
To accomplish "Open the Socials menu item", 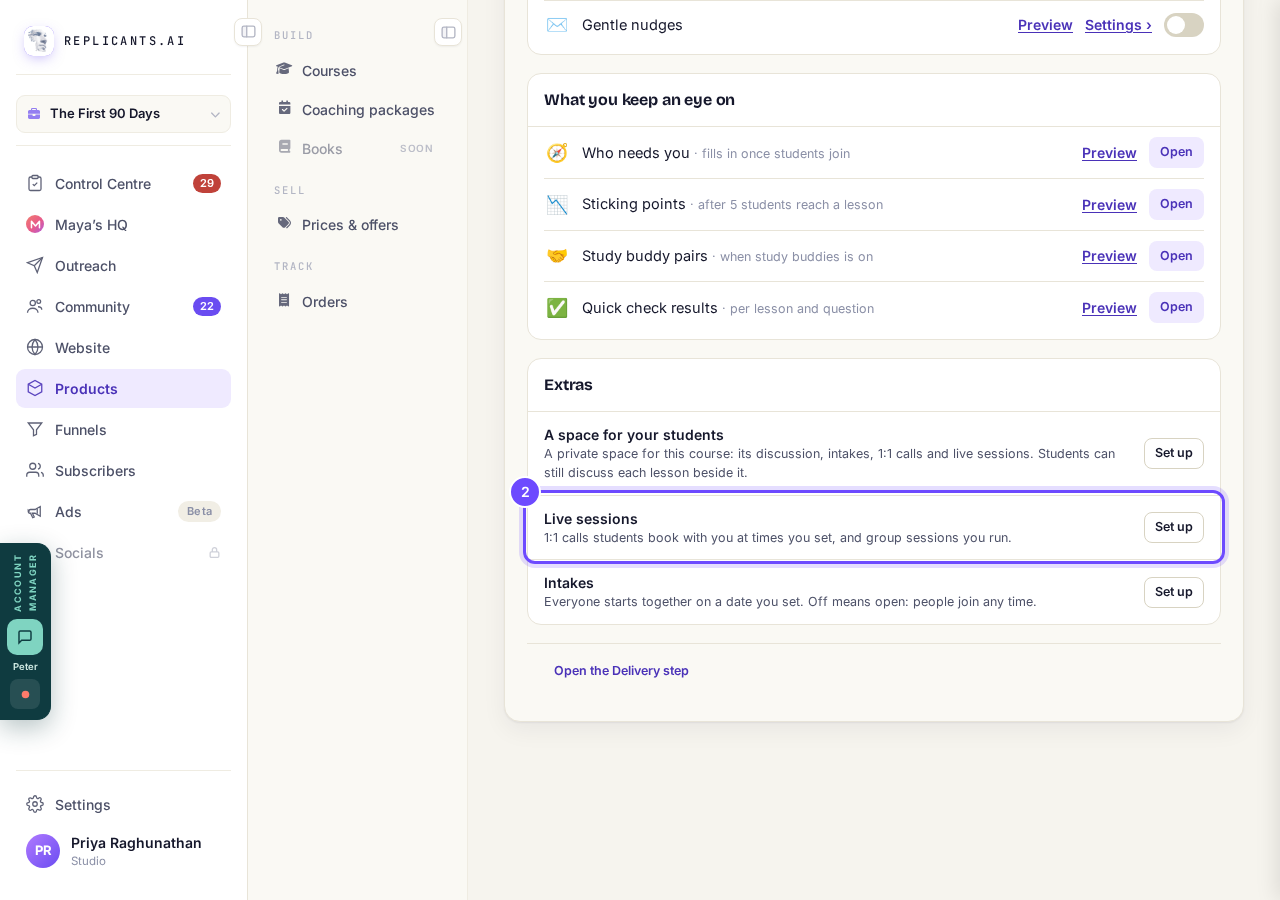I will click(x=123, y=552).
